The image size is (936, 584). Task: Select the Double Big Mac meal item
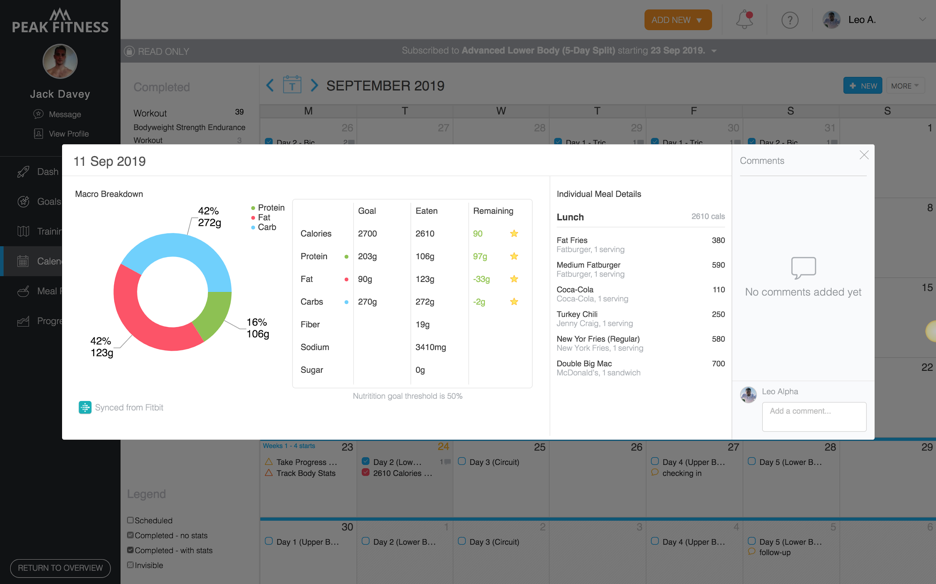[x=641, y=368]
